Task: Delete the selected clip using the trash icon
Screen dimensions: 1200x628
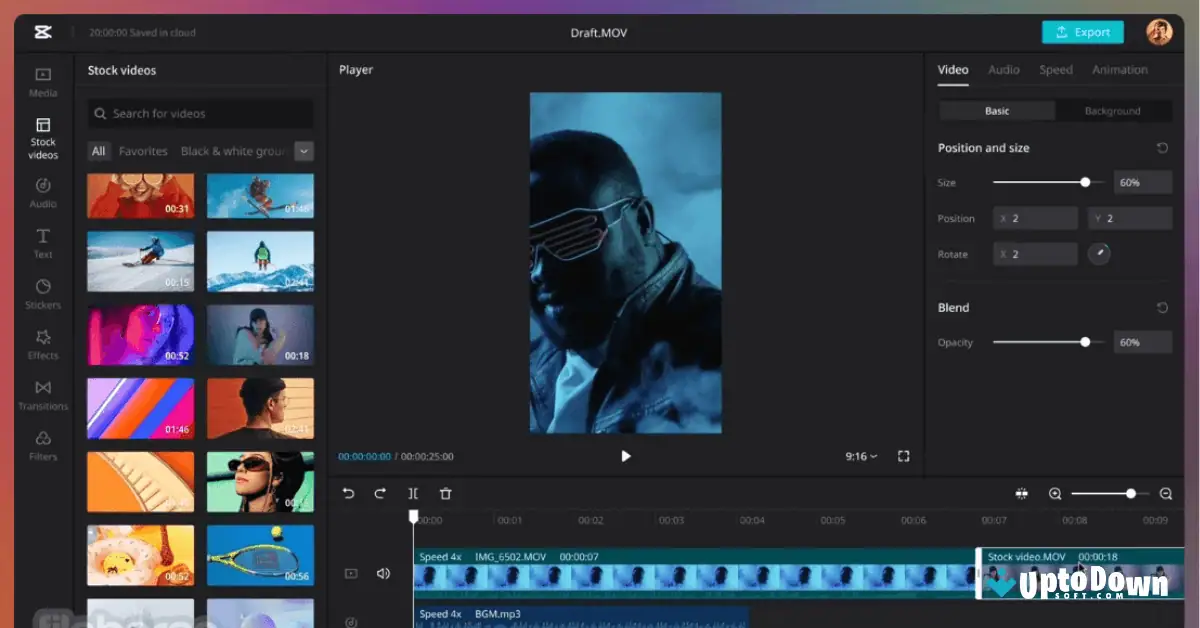Action: (445, 493)
